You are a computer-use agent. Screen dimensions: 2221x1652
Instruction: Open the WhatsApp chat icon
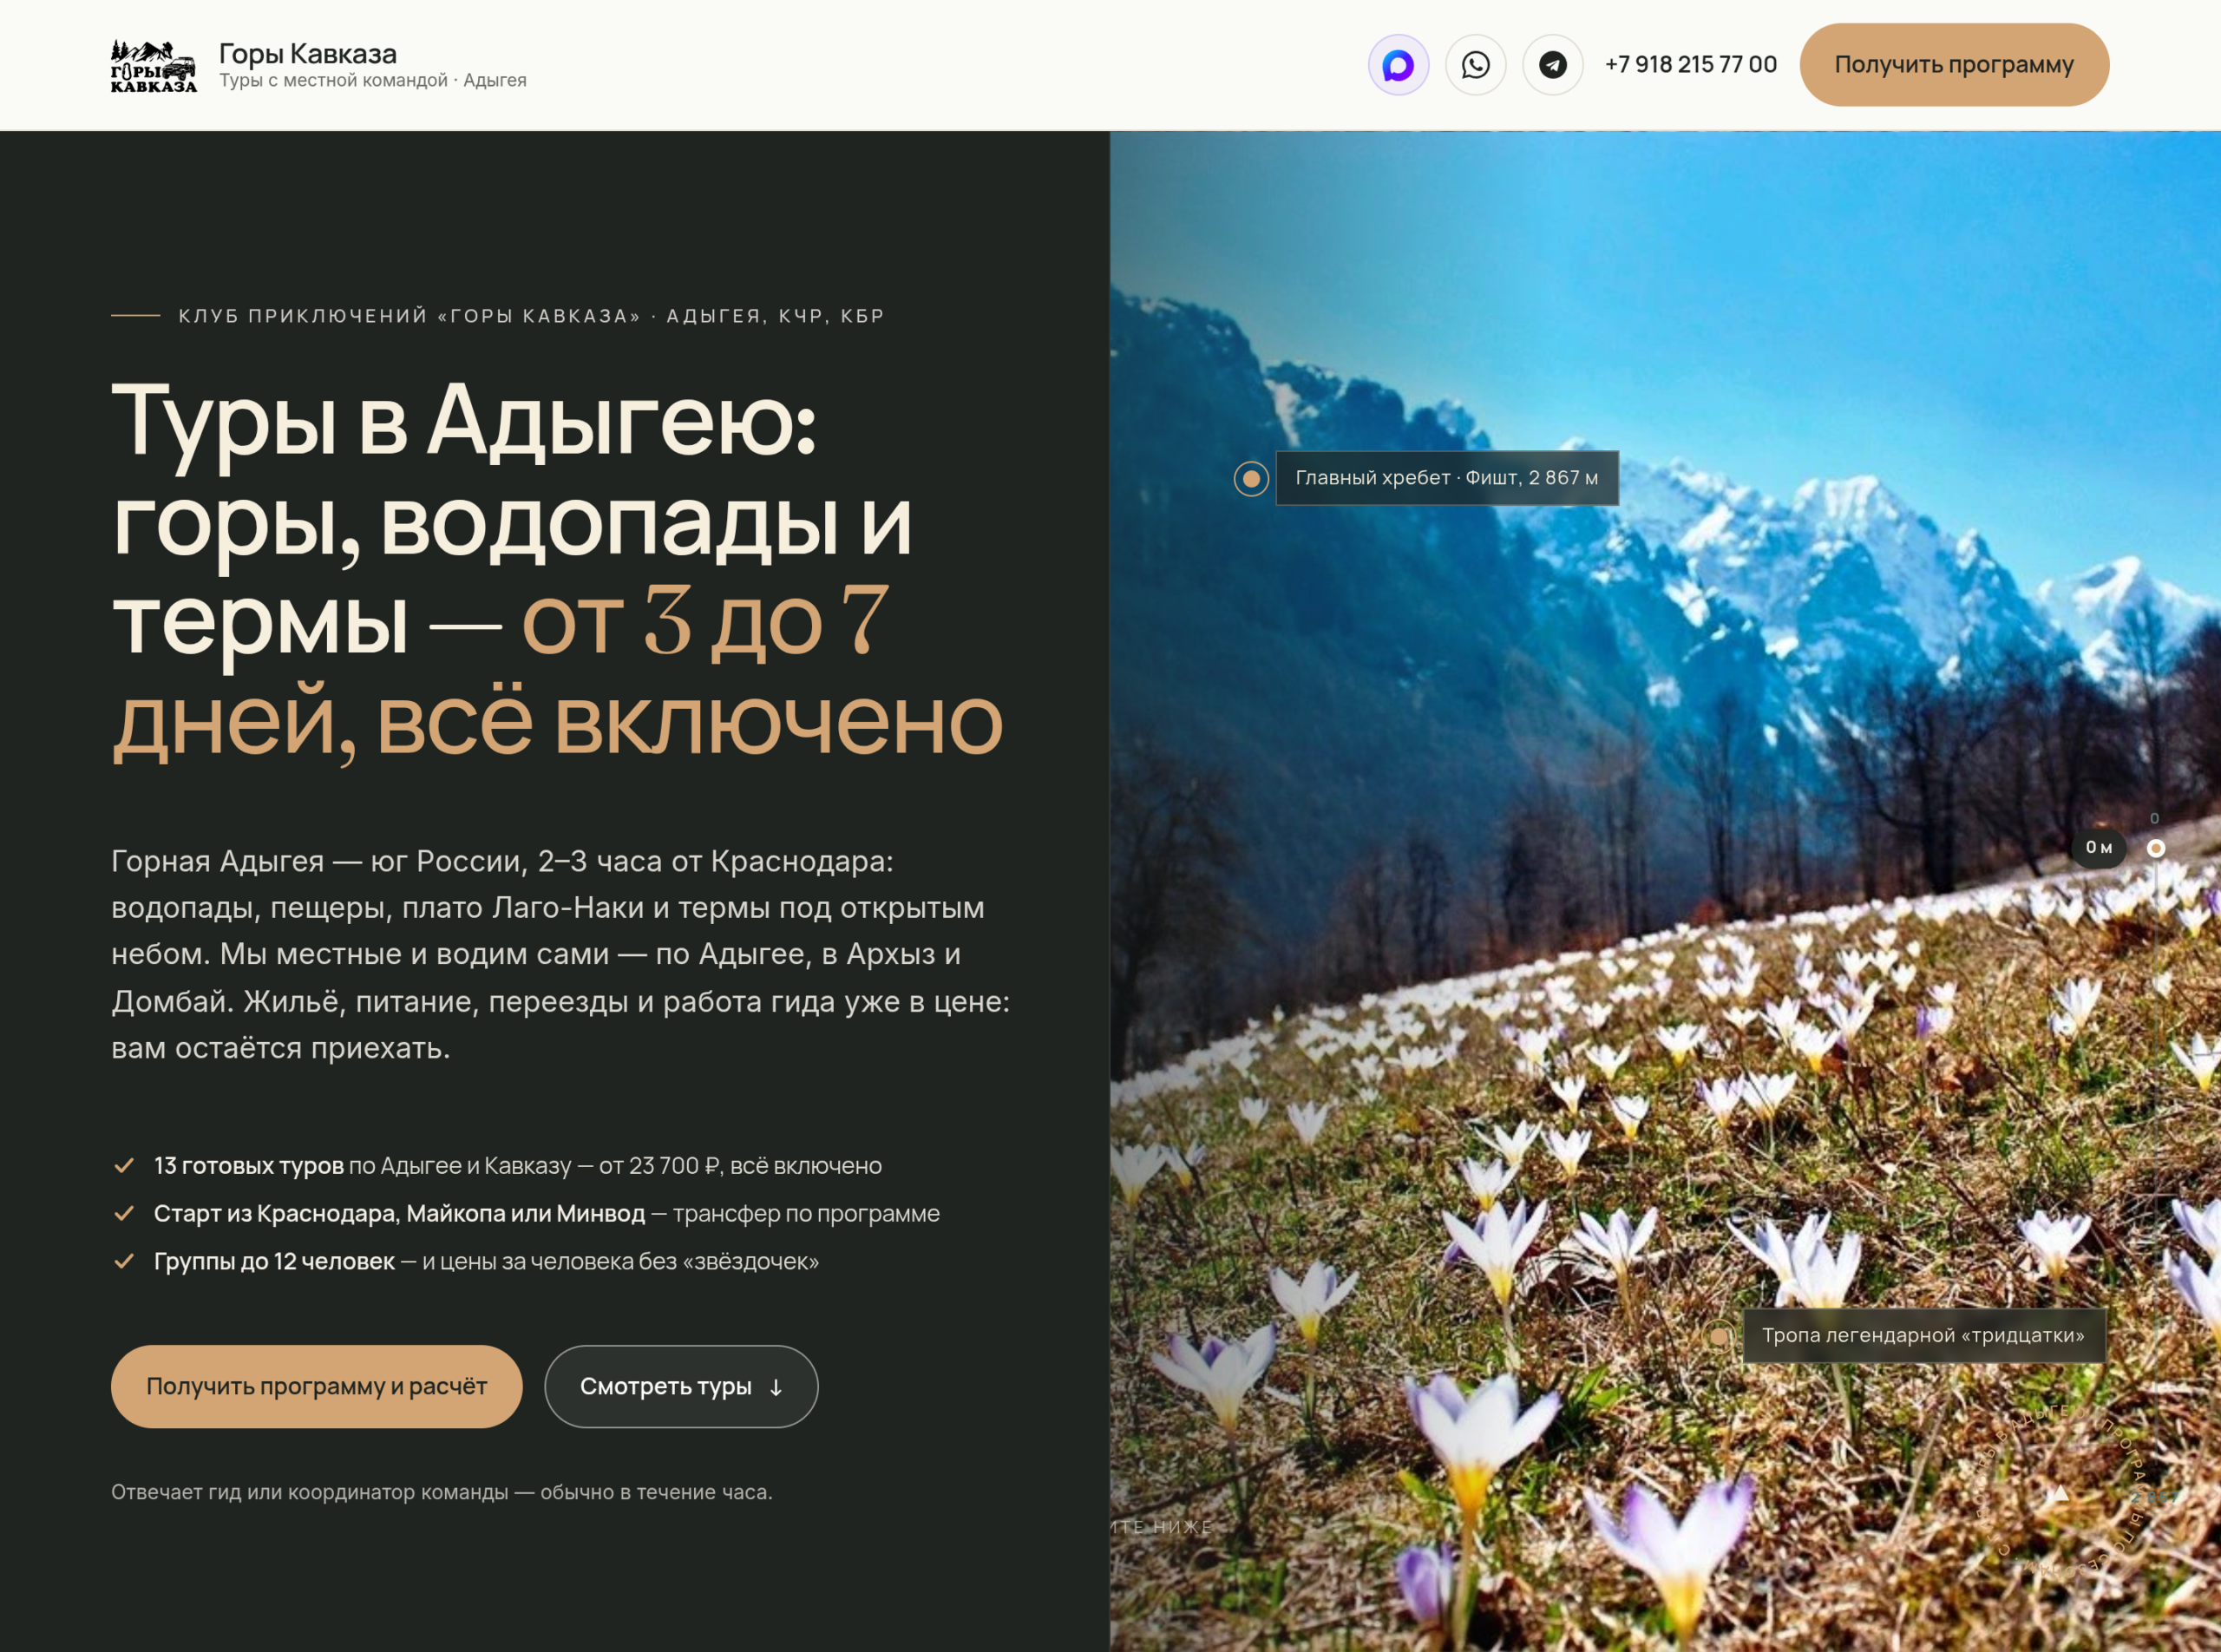click(x=1475, y=65)
